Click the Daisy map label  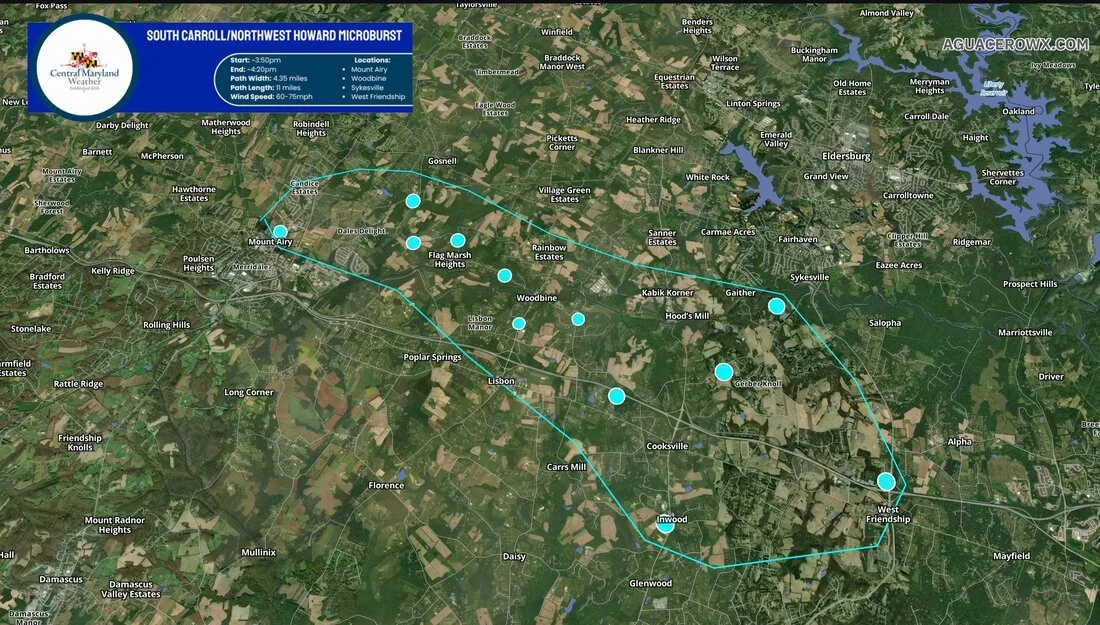(514, 556)
